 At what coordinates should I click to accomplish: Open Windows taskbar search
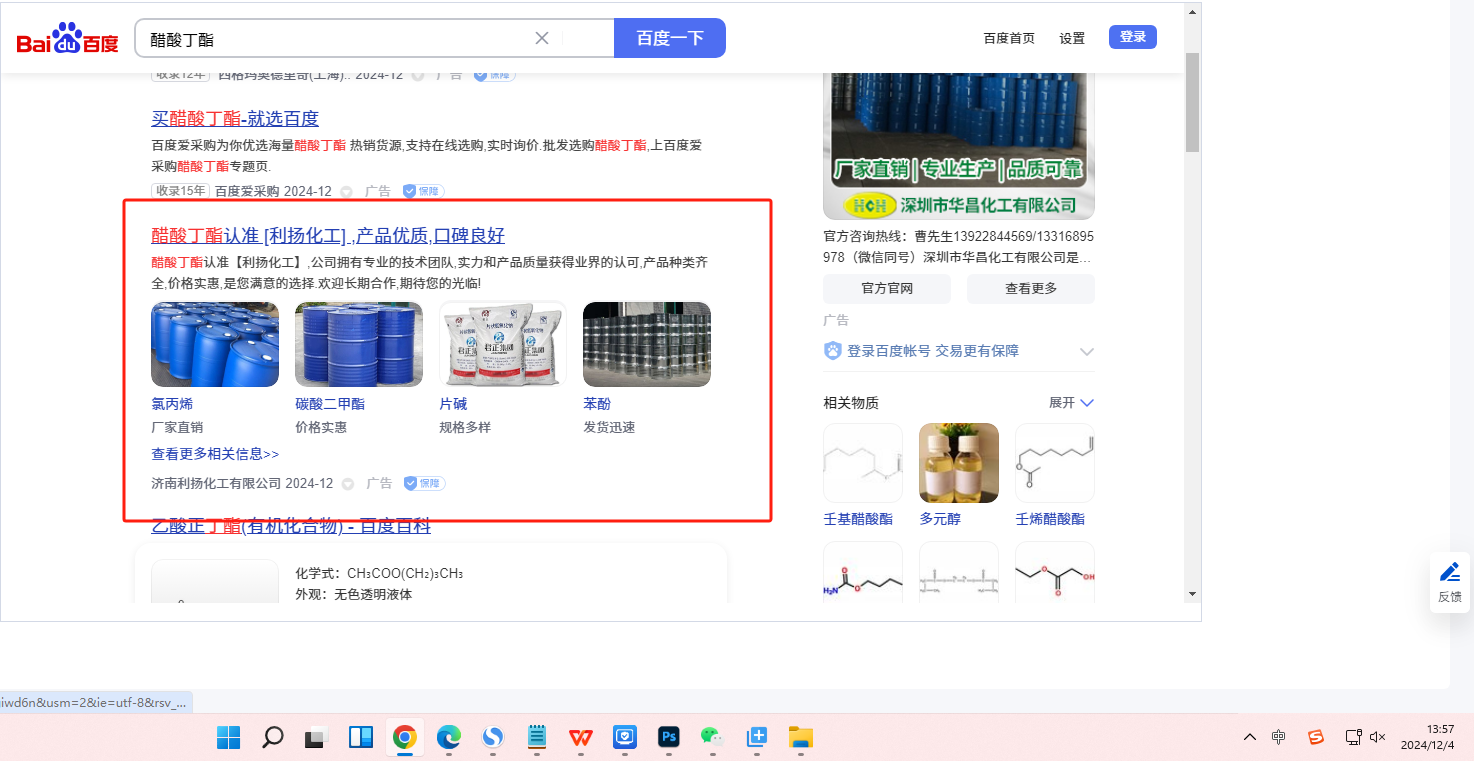[272, 737]
